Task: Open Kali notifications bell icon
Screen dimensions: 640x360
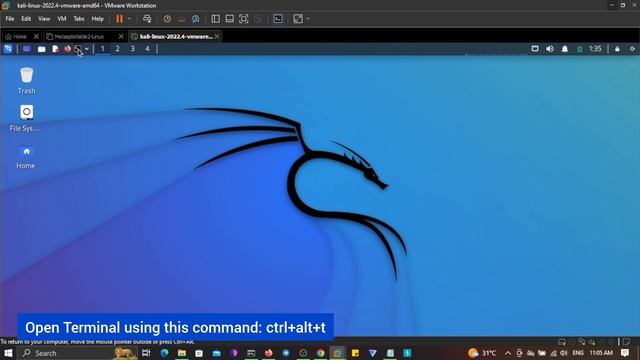Action: pos(564,49)
